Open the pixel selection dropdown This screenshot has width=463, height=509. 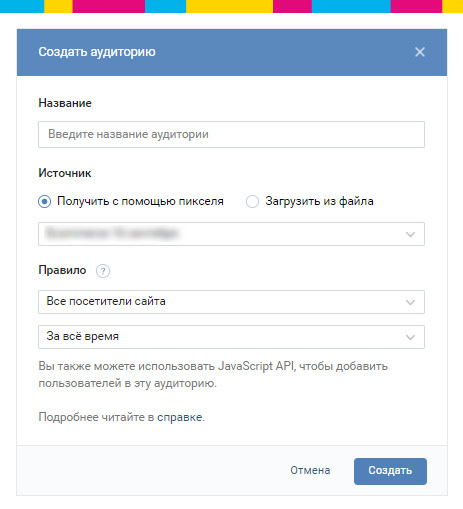coord(231,234)
